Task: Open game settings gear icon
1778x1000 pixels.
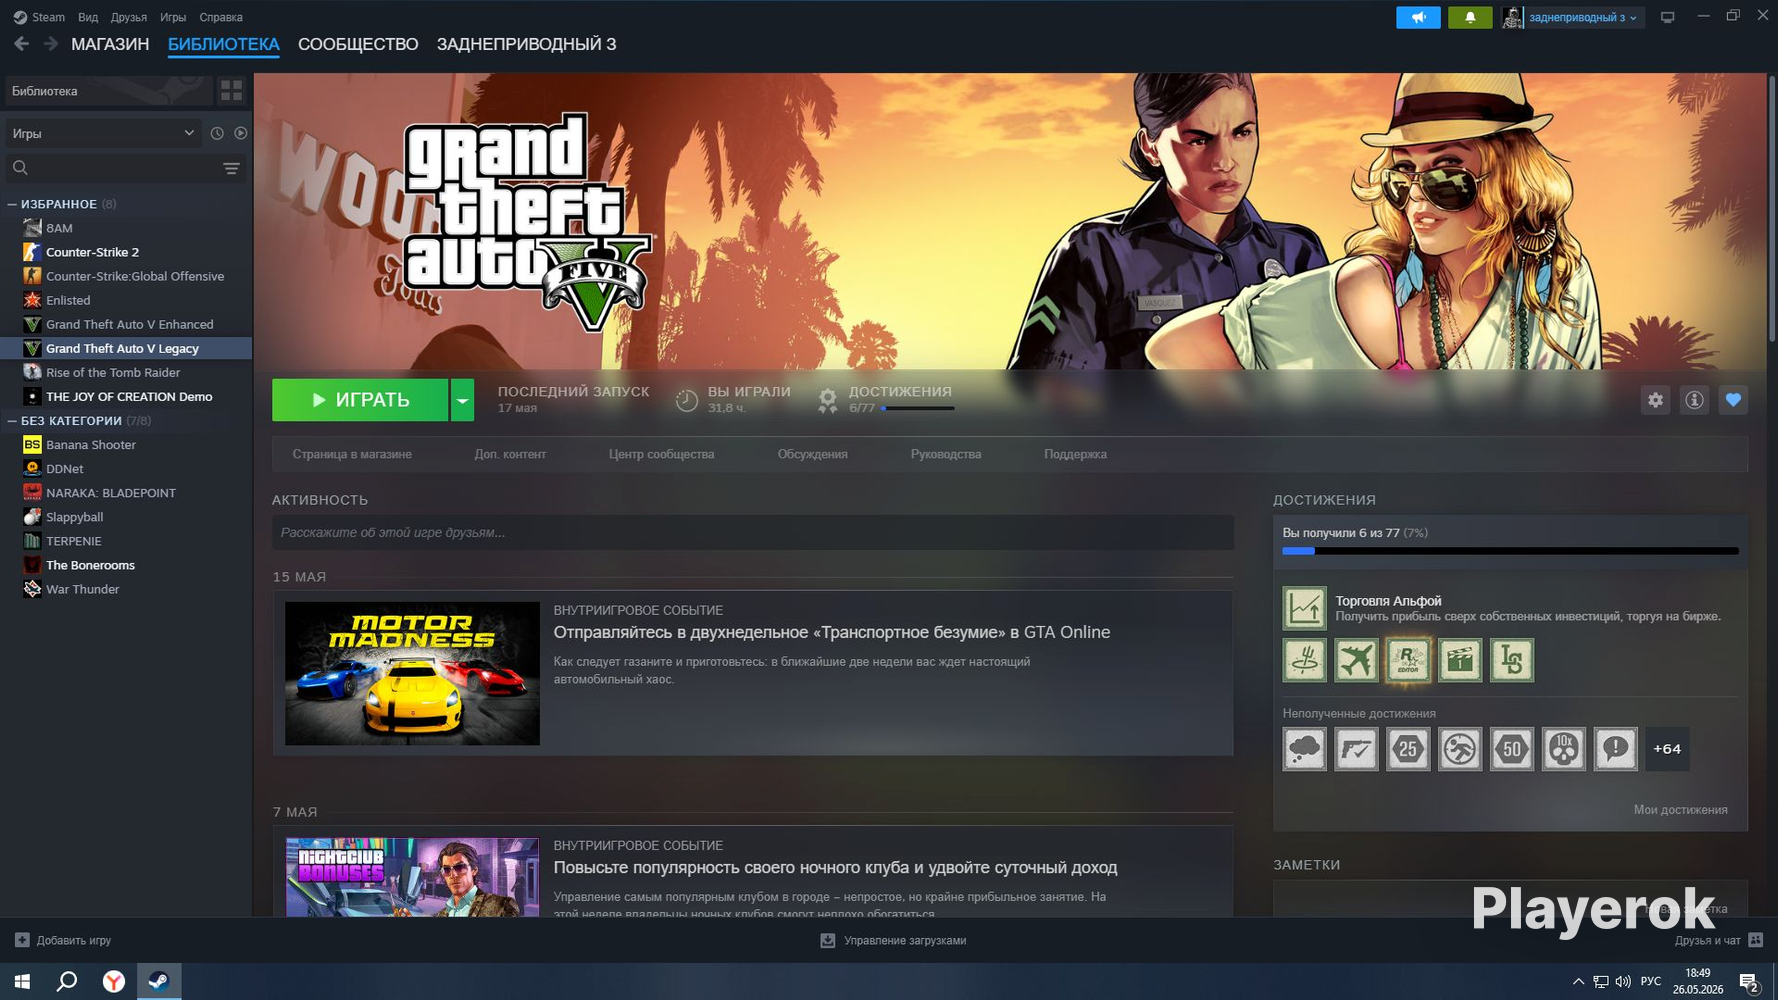Action: coord(1656,400)
